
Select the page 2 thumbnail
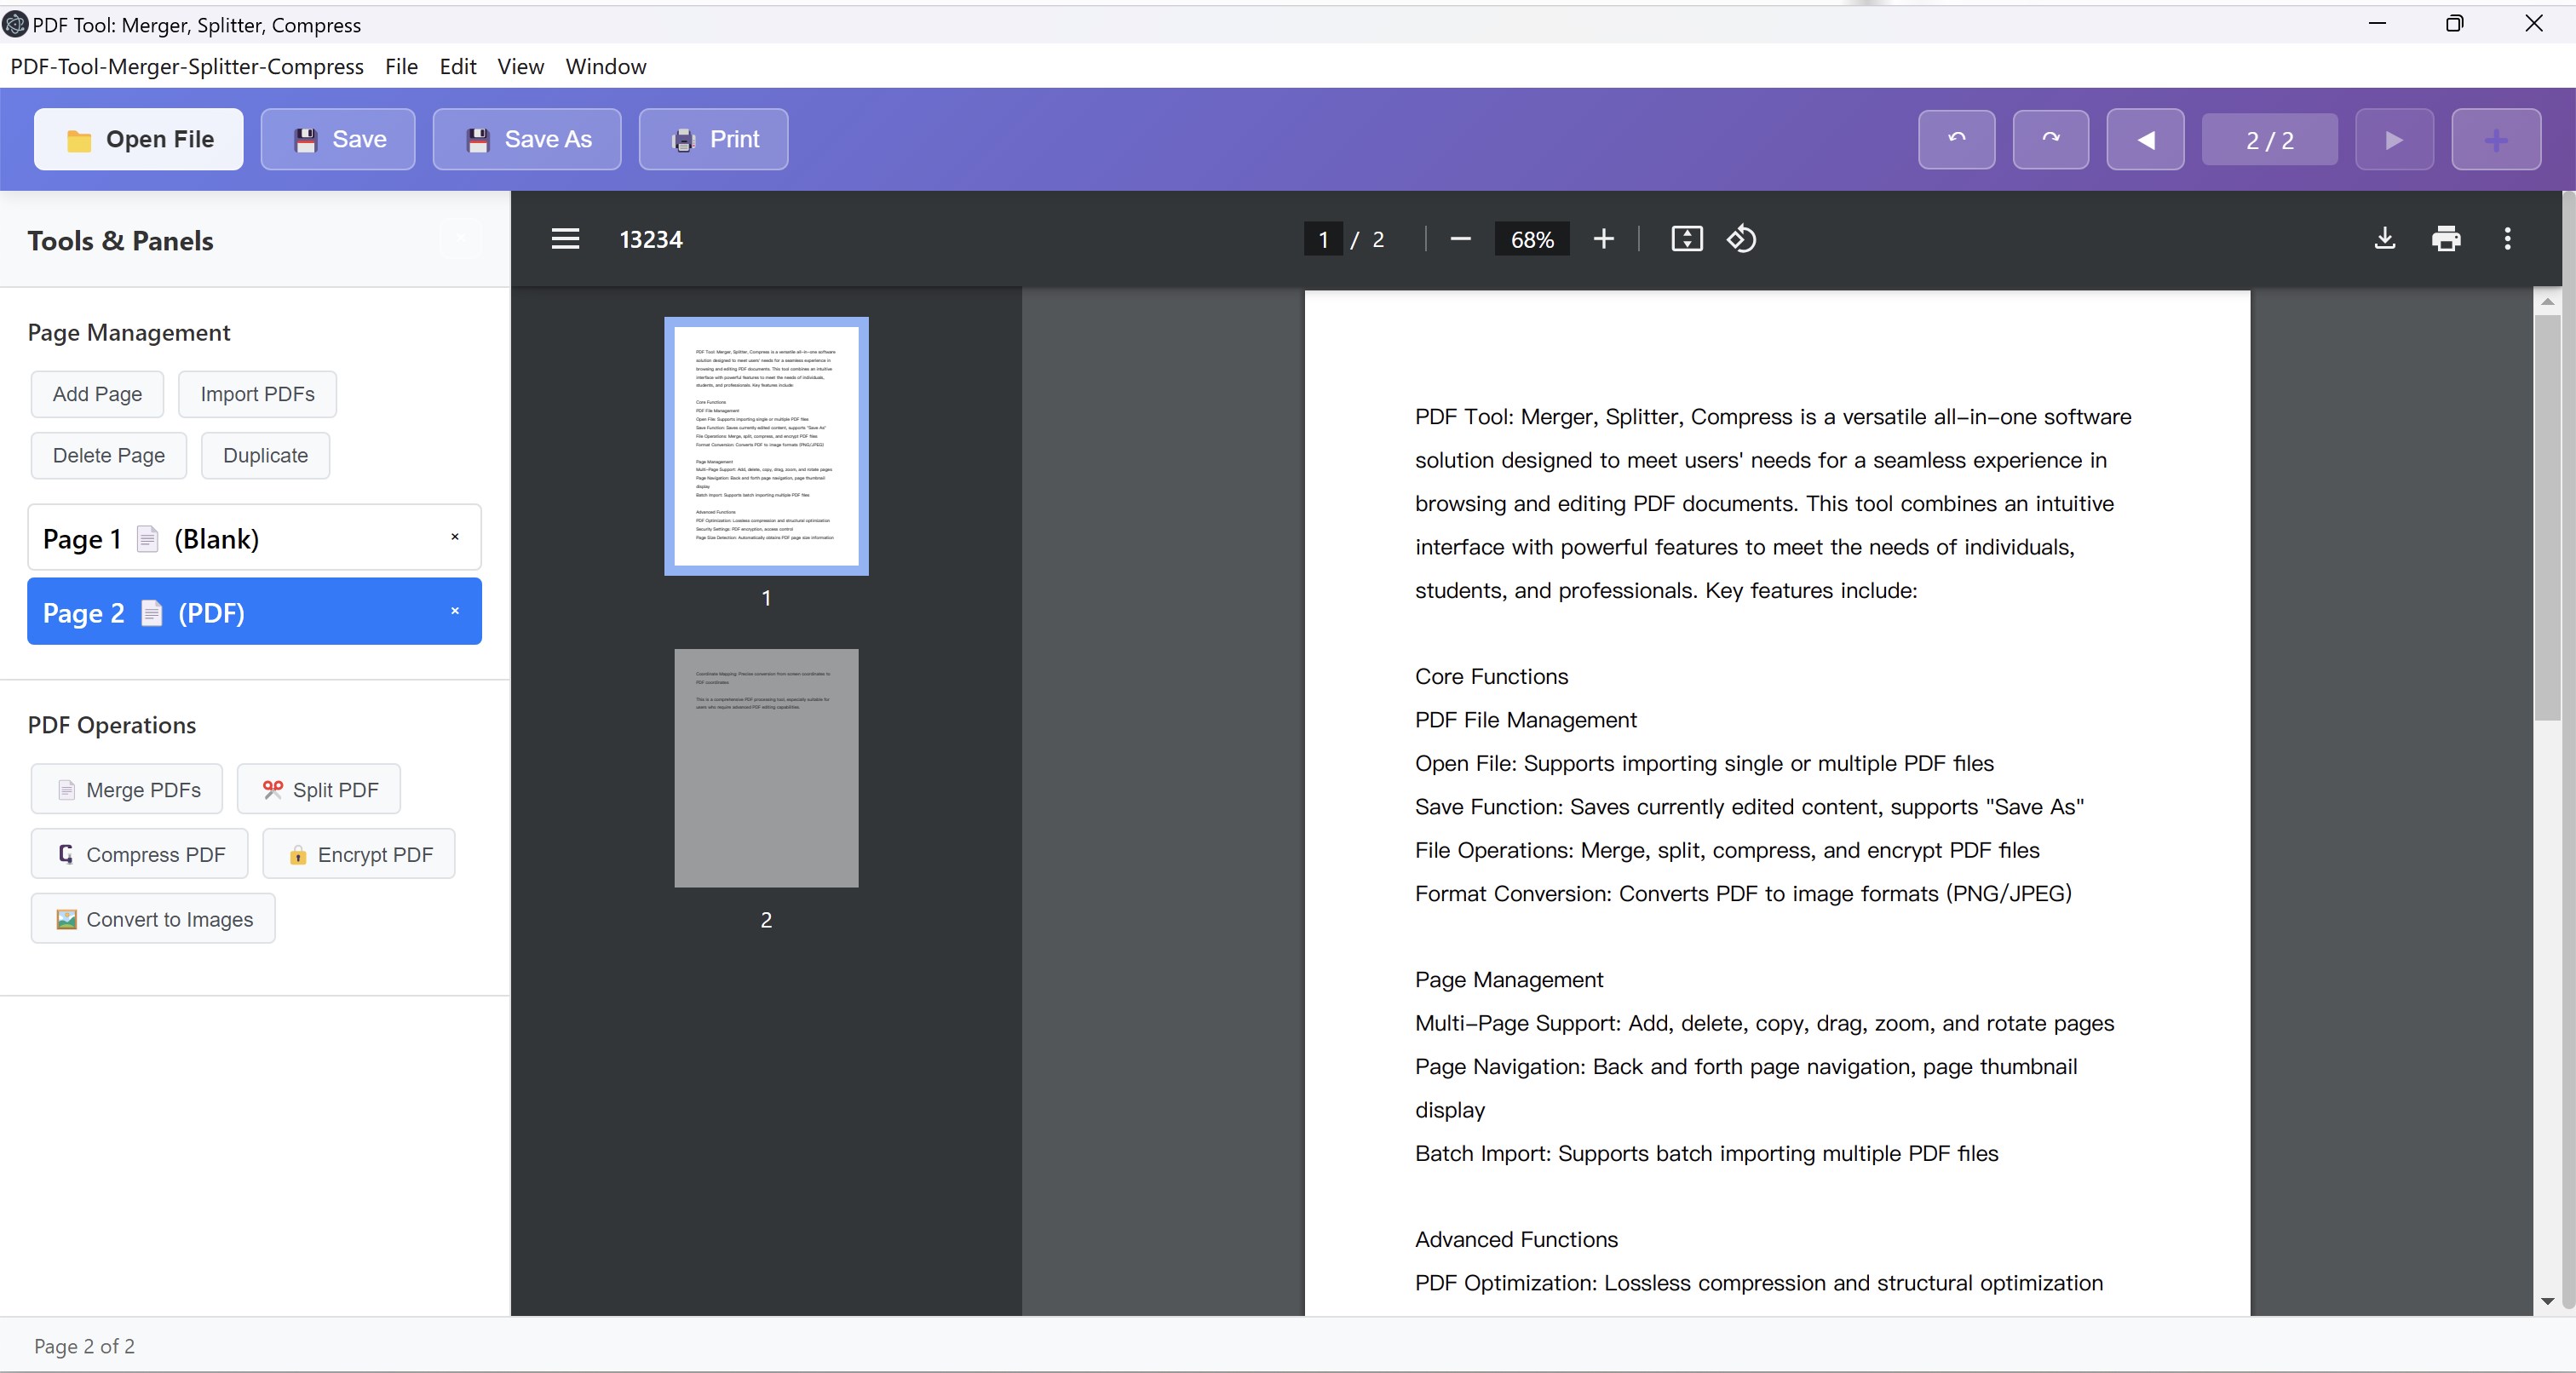coord(766,768)
